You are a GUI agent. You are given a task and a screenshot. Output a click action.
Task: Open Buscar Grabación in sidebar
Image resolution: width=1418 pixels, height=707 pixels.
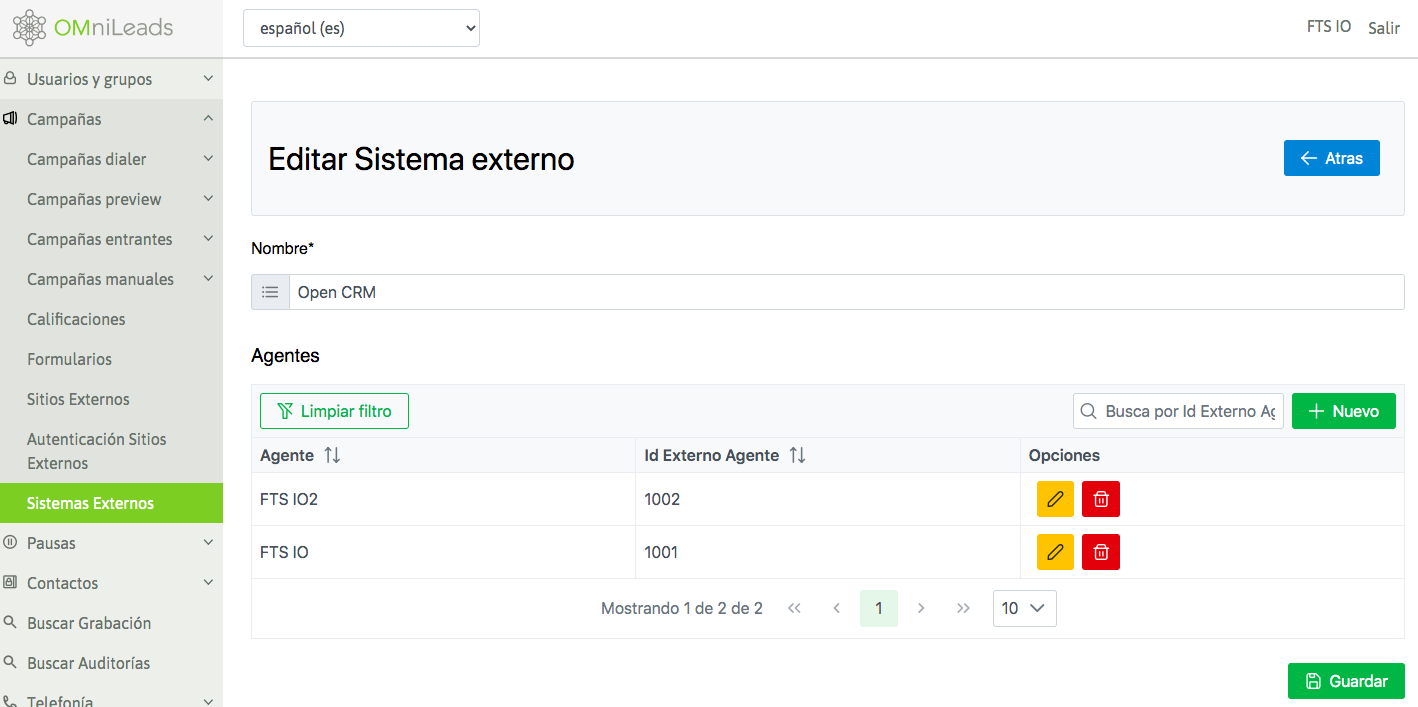point(89,623)
